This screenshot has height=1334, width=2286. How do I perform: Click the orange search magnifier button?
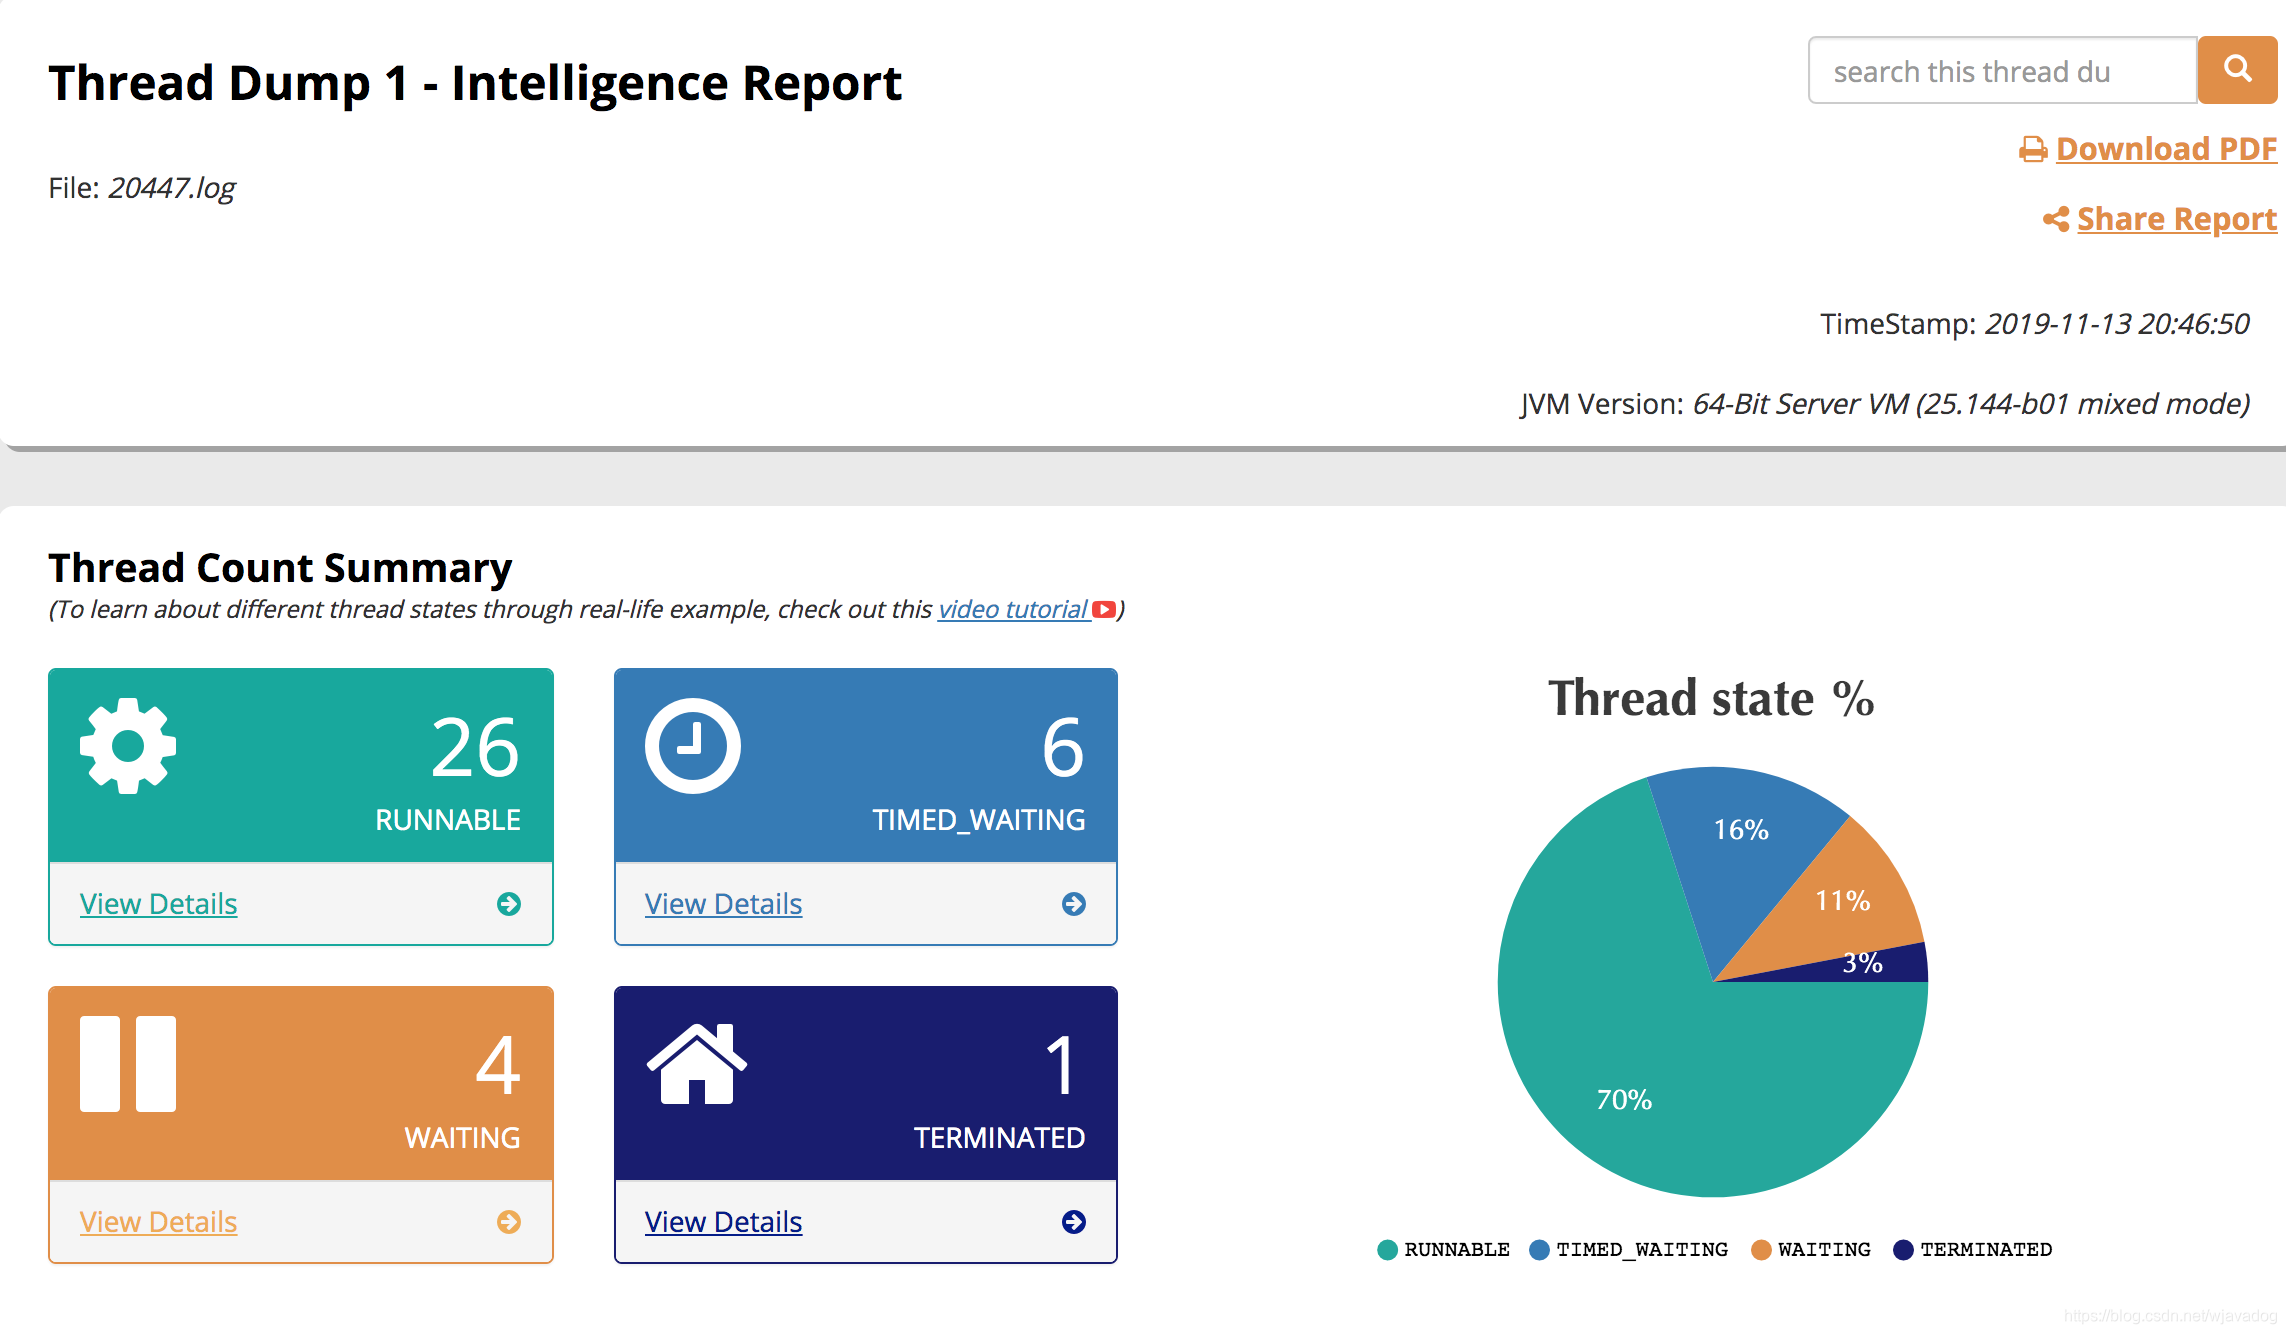(2237, 70)
